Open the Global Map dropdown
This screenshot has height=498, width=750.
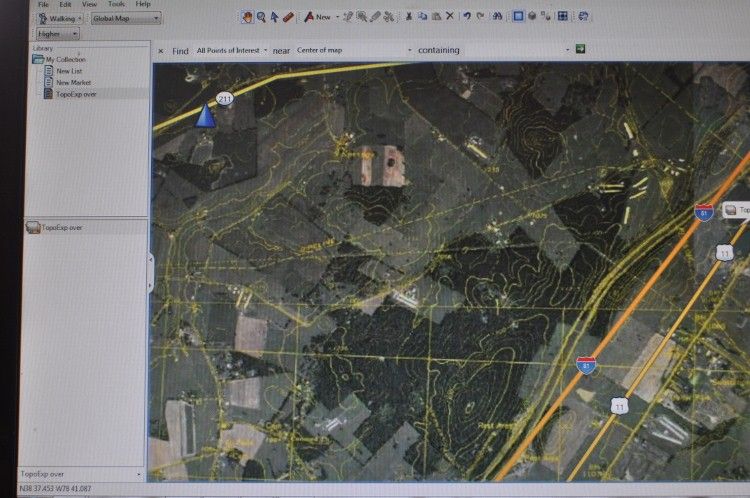[x=125, y=18]
